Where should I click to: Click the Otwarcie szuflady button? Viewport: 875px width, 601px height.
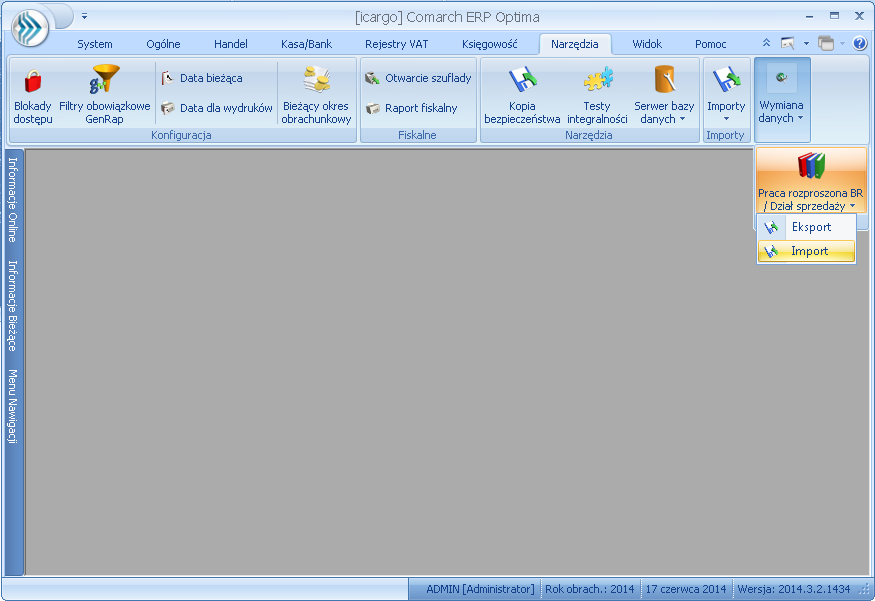(417, 78)
